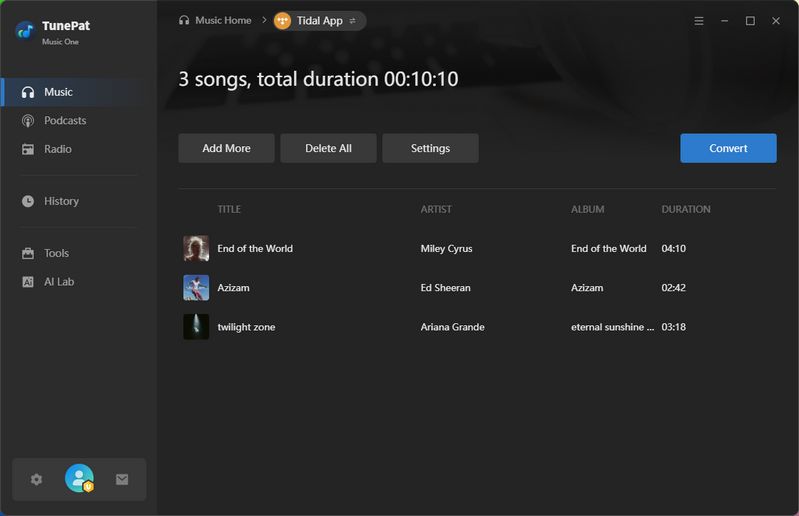Open the user account avatar
Screen dimensions: 799x516
(x=79, y=478)
